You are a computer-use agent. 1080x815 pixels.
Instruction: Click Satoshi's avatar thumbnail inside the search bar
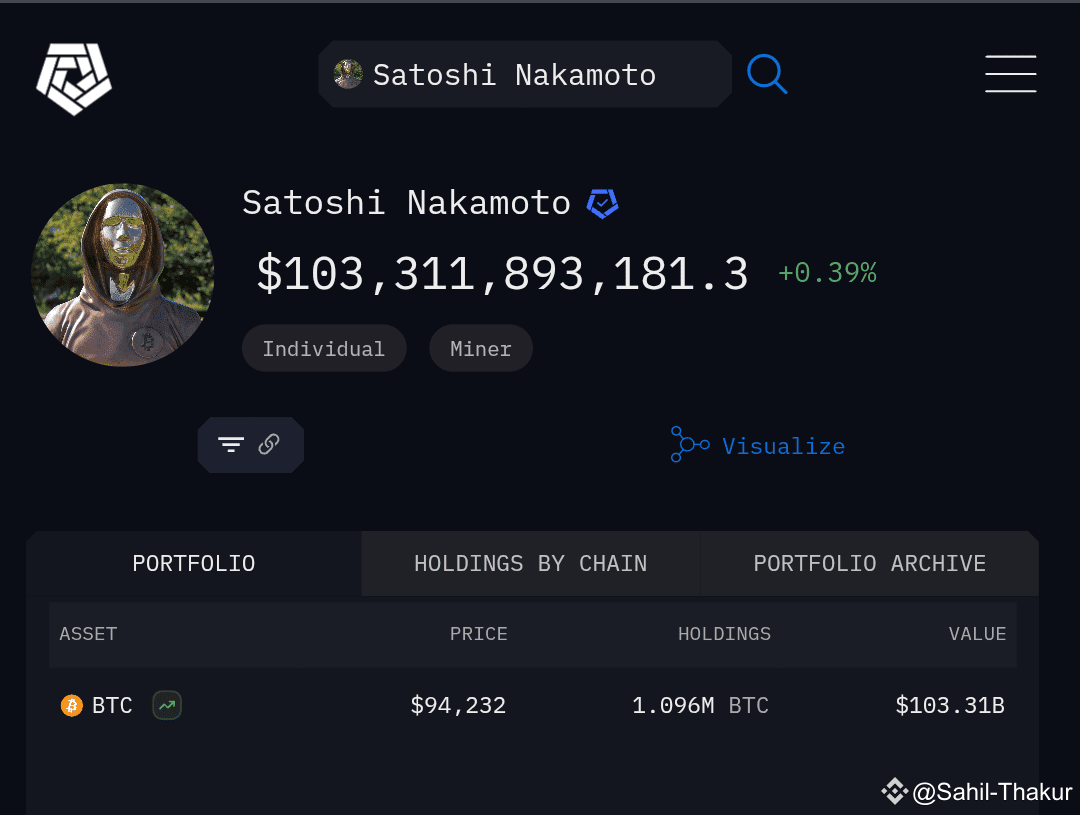coord(347,73)
